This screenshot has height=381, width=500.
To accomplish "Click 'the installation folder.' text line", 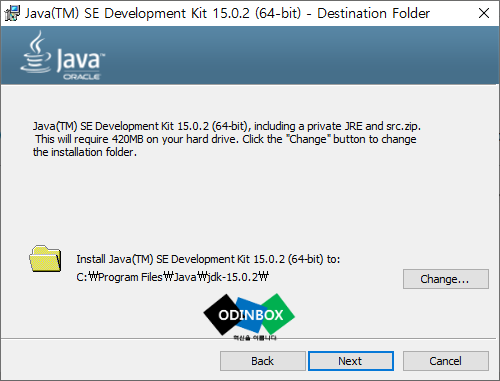I will 85,152.
